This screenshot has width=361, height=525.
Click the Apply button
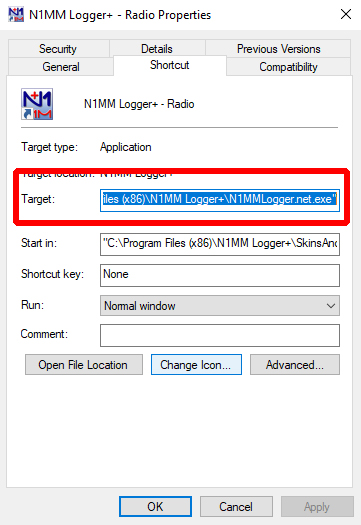click(317, 507)
